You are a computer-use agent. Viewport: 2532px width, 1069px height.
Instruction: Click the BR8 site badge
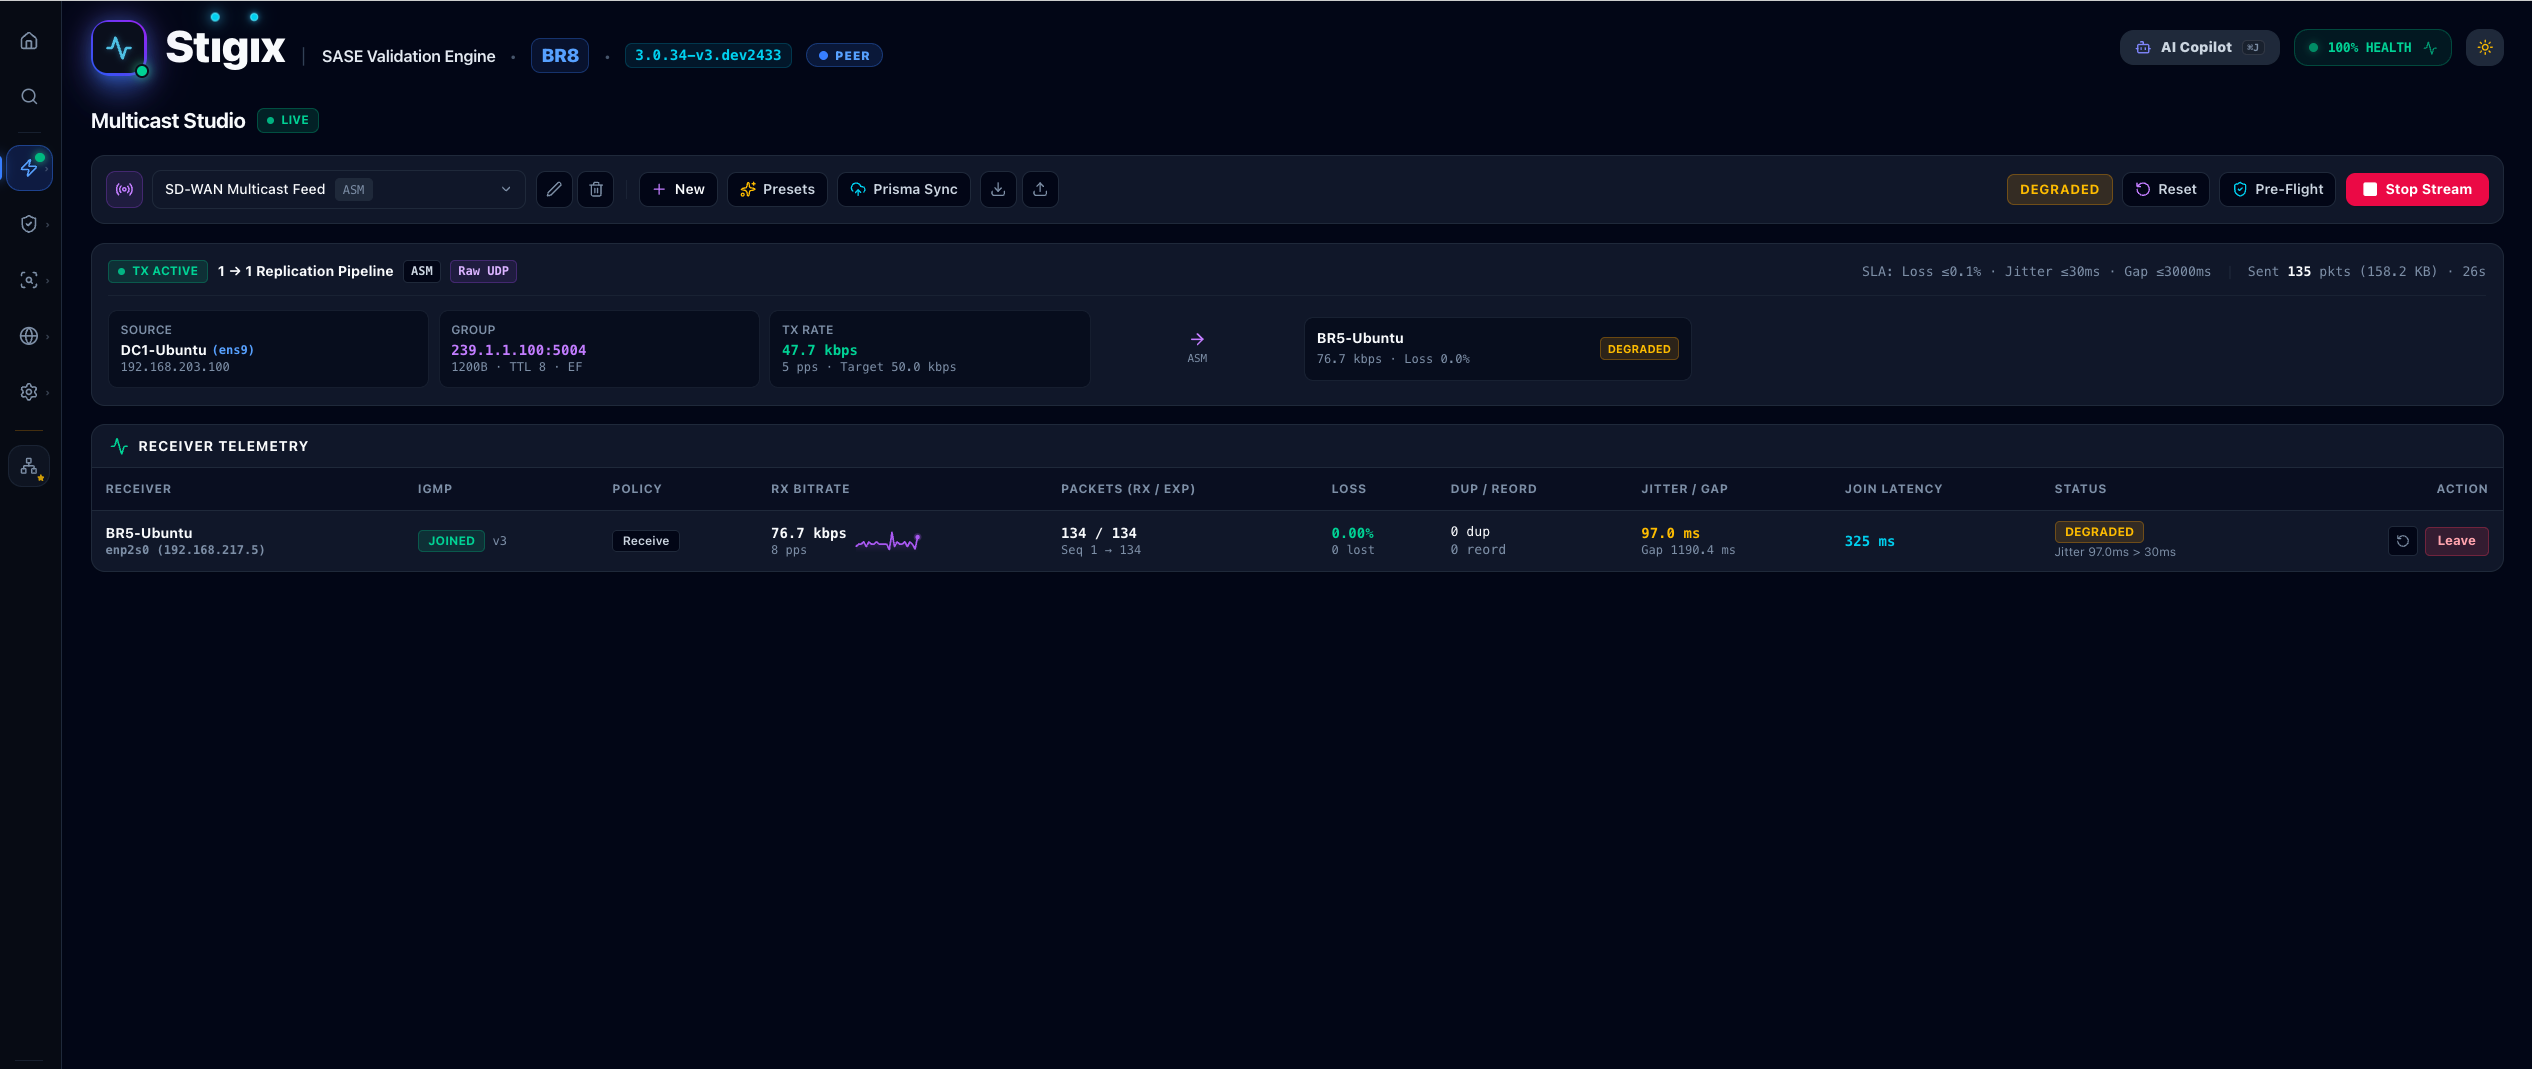point(560,55)
